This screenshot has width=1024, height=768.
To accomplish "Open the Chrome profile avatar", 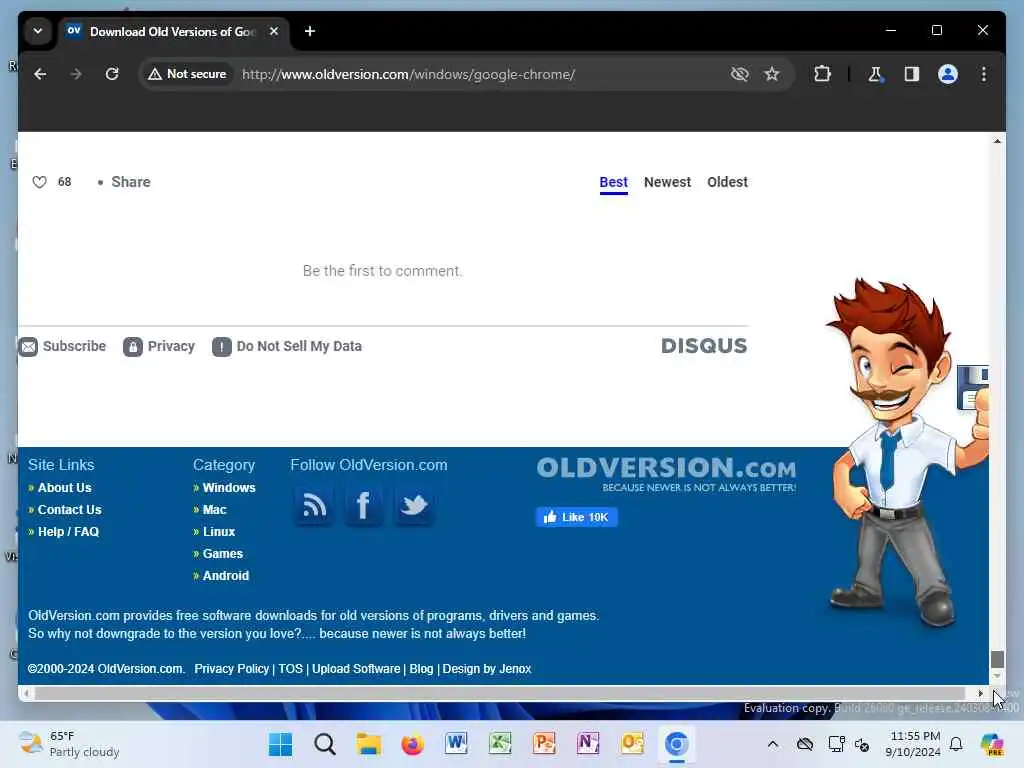I will (x=948, y=74).
